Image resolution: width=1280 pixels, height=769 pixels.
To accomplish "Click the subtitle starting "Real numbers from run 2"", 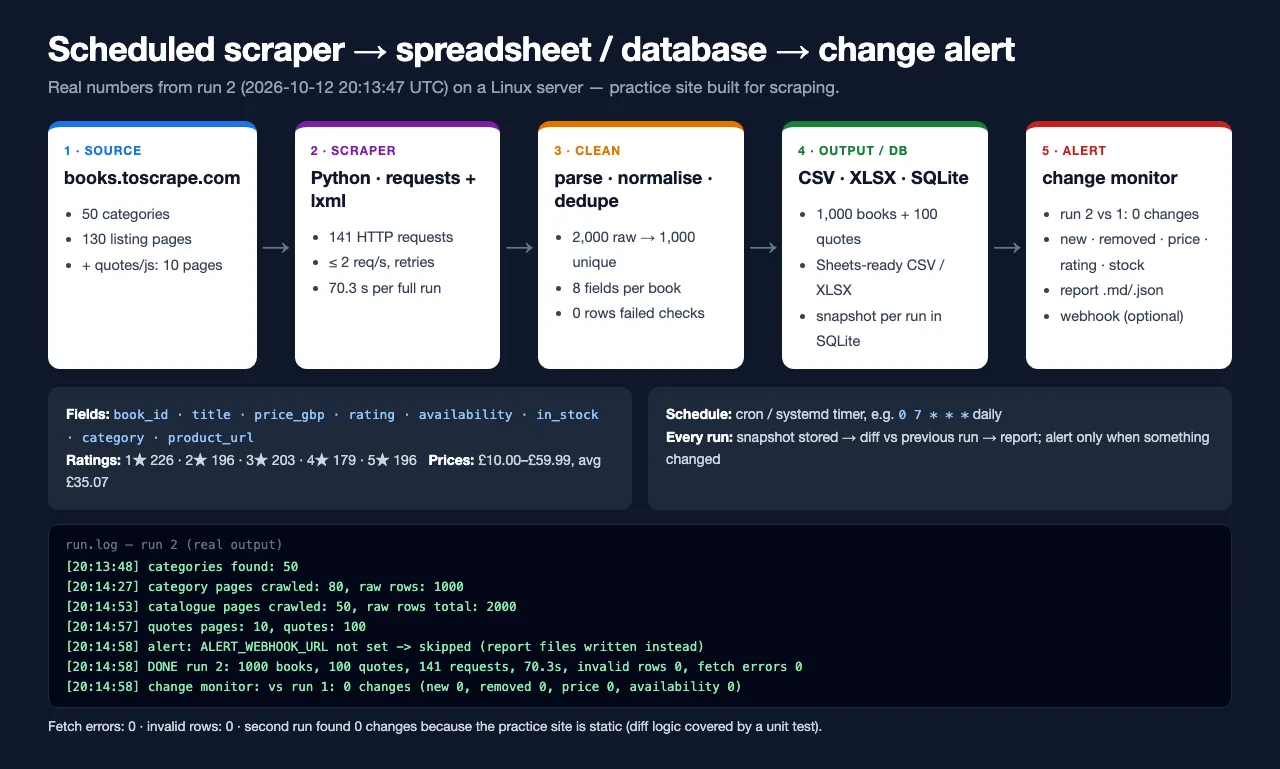I will (443, 87).
